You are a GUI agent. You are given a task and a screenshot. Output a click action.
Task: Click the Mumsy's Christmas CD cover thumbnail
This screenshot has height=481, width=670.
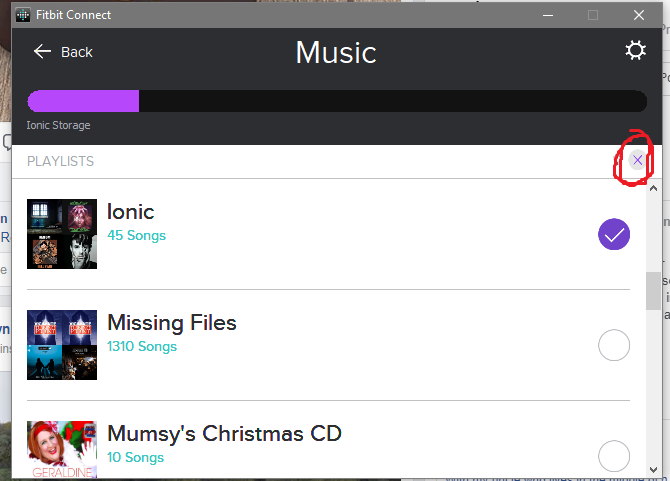[62, 450]
